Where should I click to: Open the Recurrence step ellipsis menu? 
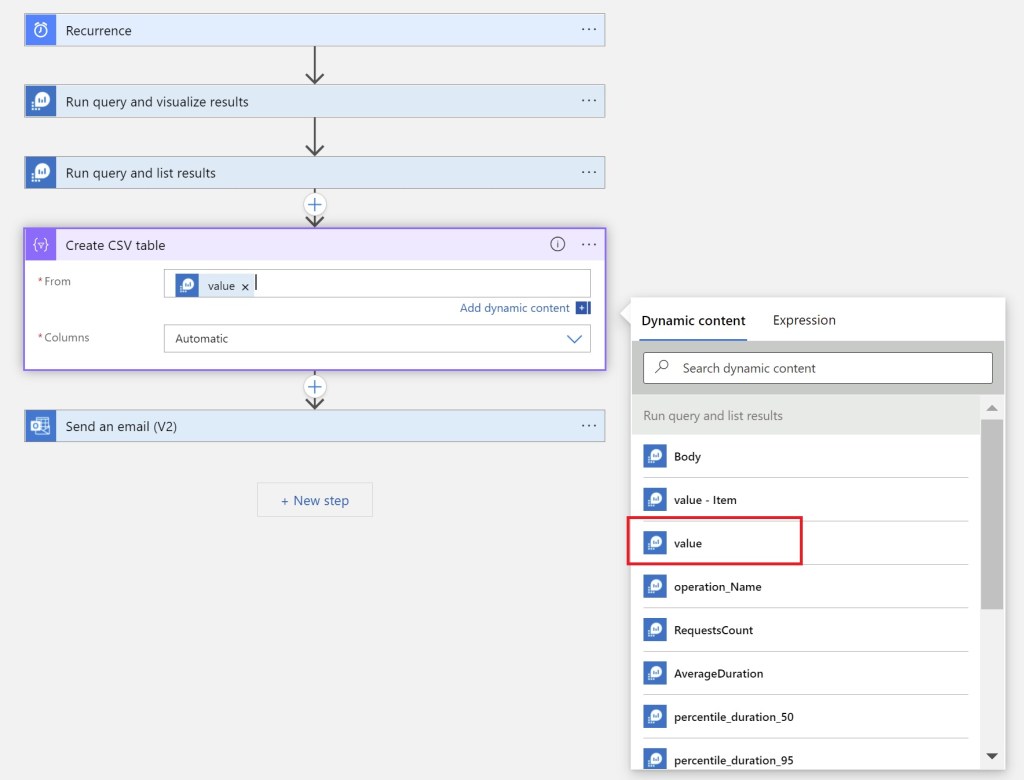(x=589, y=30)
